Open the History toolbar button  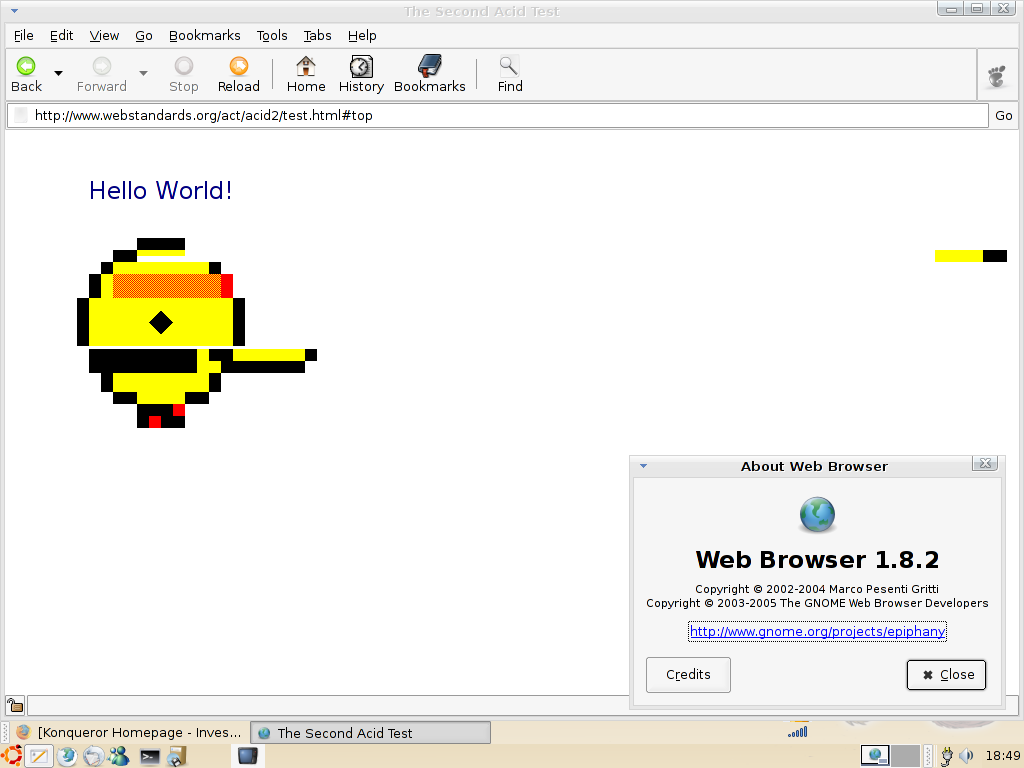tap(361, 74)
